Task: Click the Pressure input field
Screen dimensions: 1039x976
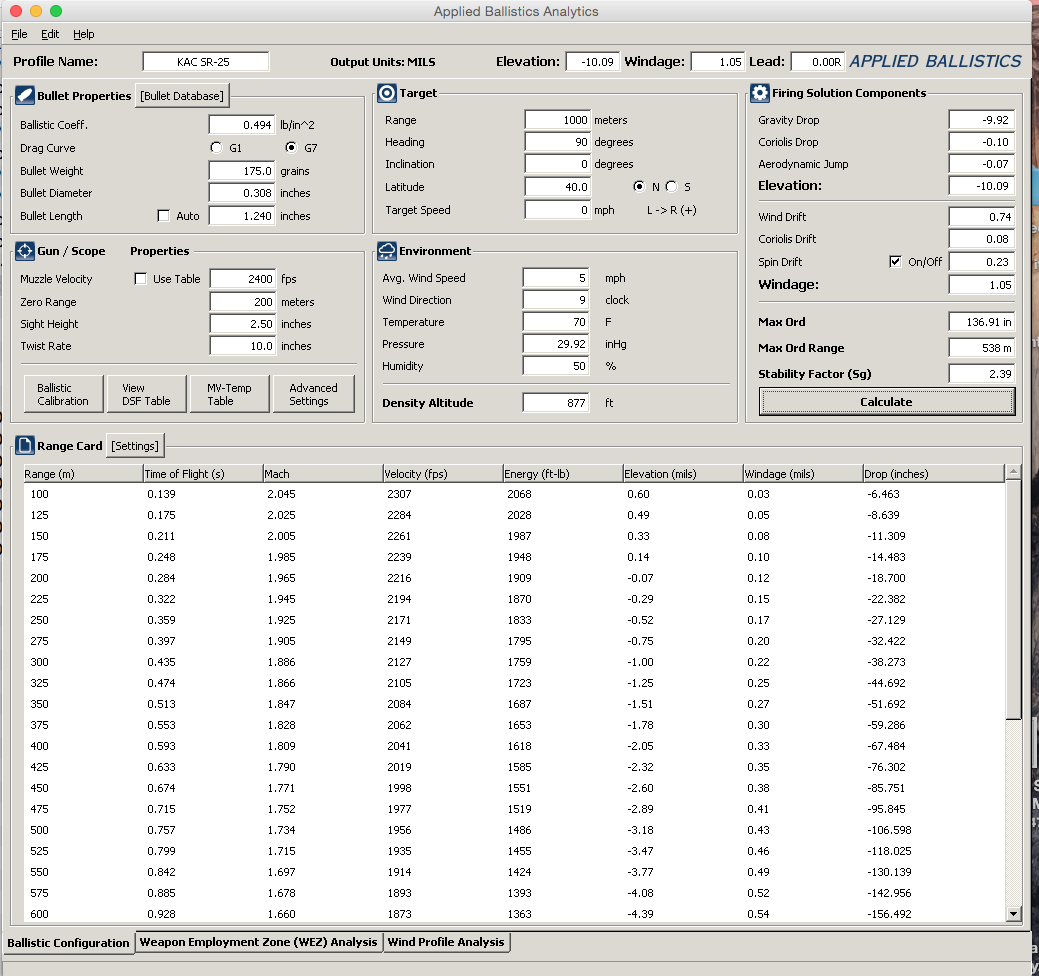Action: tap(555, 343)
